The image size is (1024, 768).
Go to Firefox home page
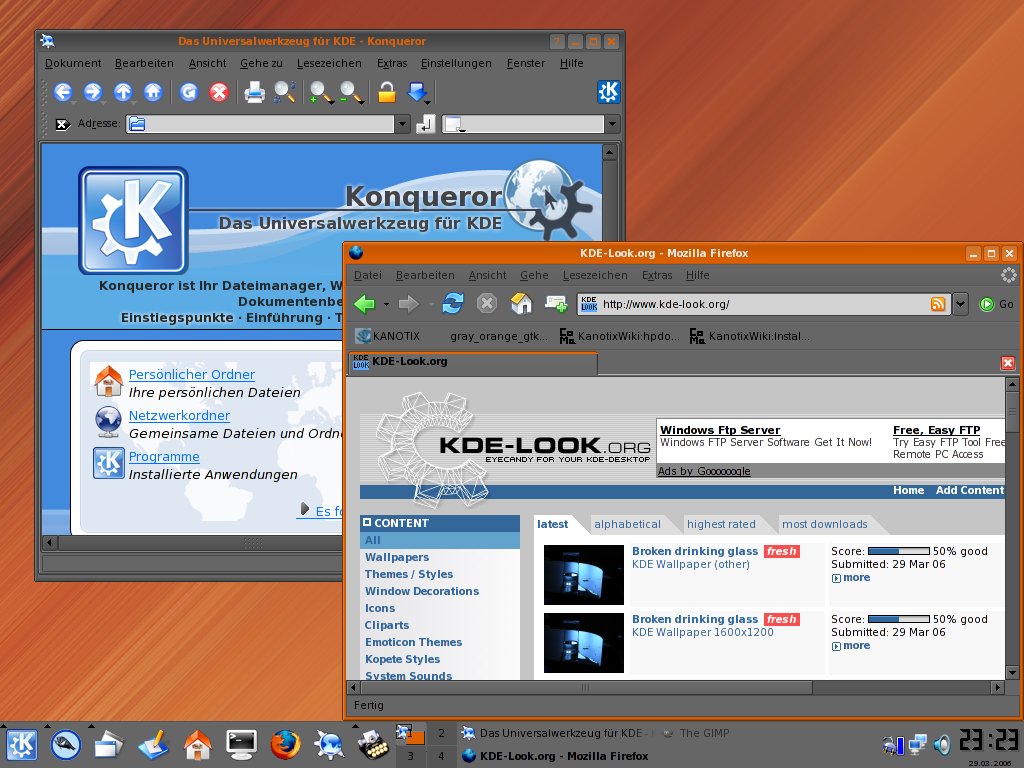coord(521,304)
